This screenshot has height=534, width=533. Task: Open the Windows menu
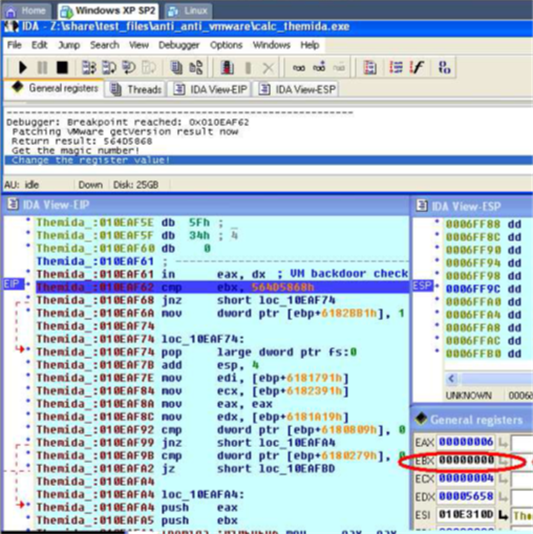click(271, 45)
